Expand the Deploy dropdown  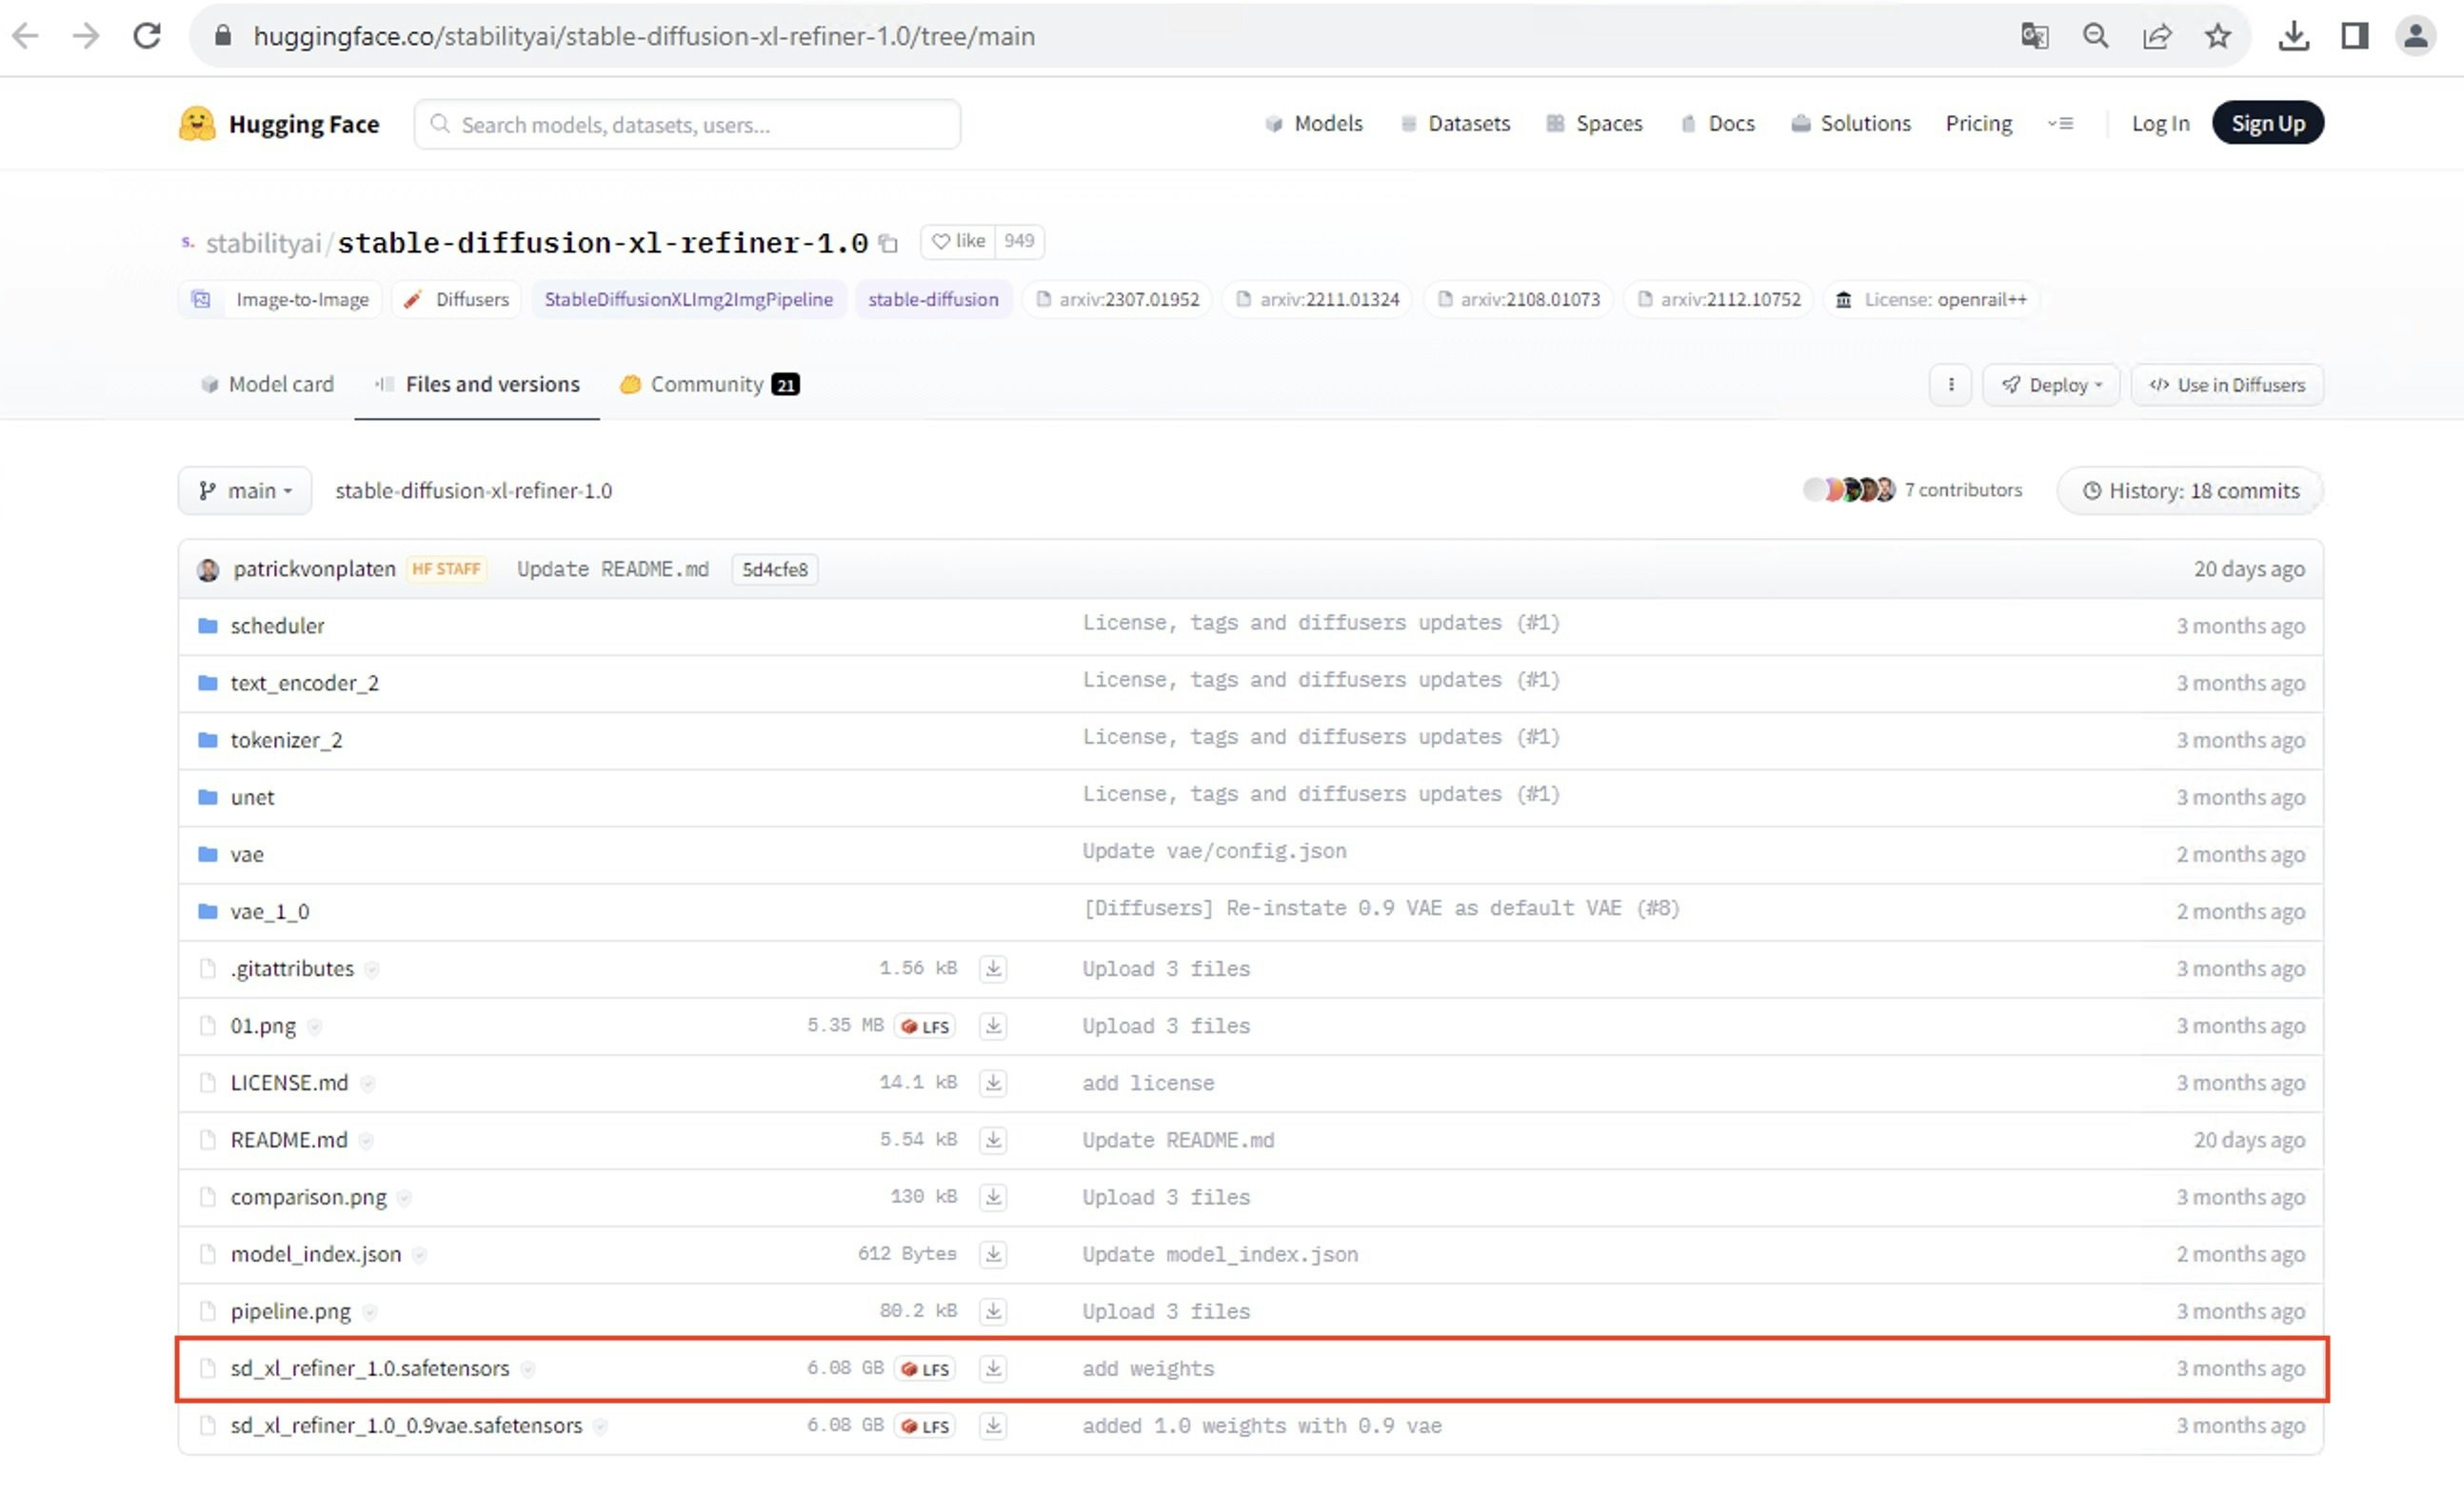pyautogui.click(x=2051, y=385)
